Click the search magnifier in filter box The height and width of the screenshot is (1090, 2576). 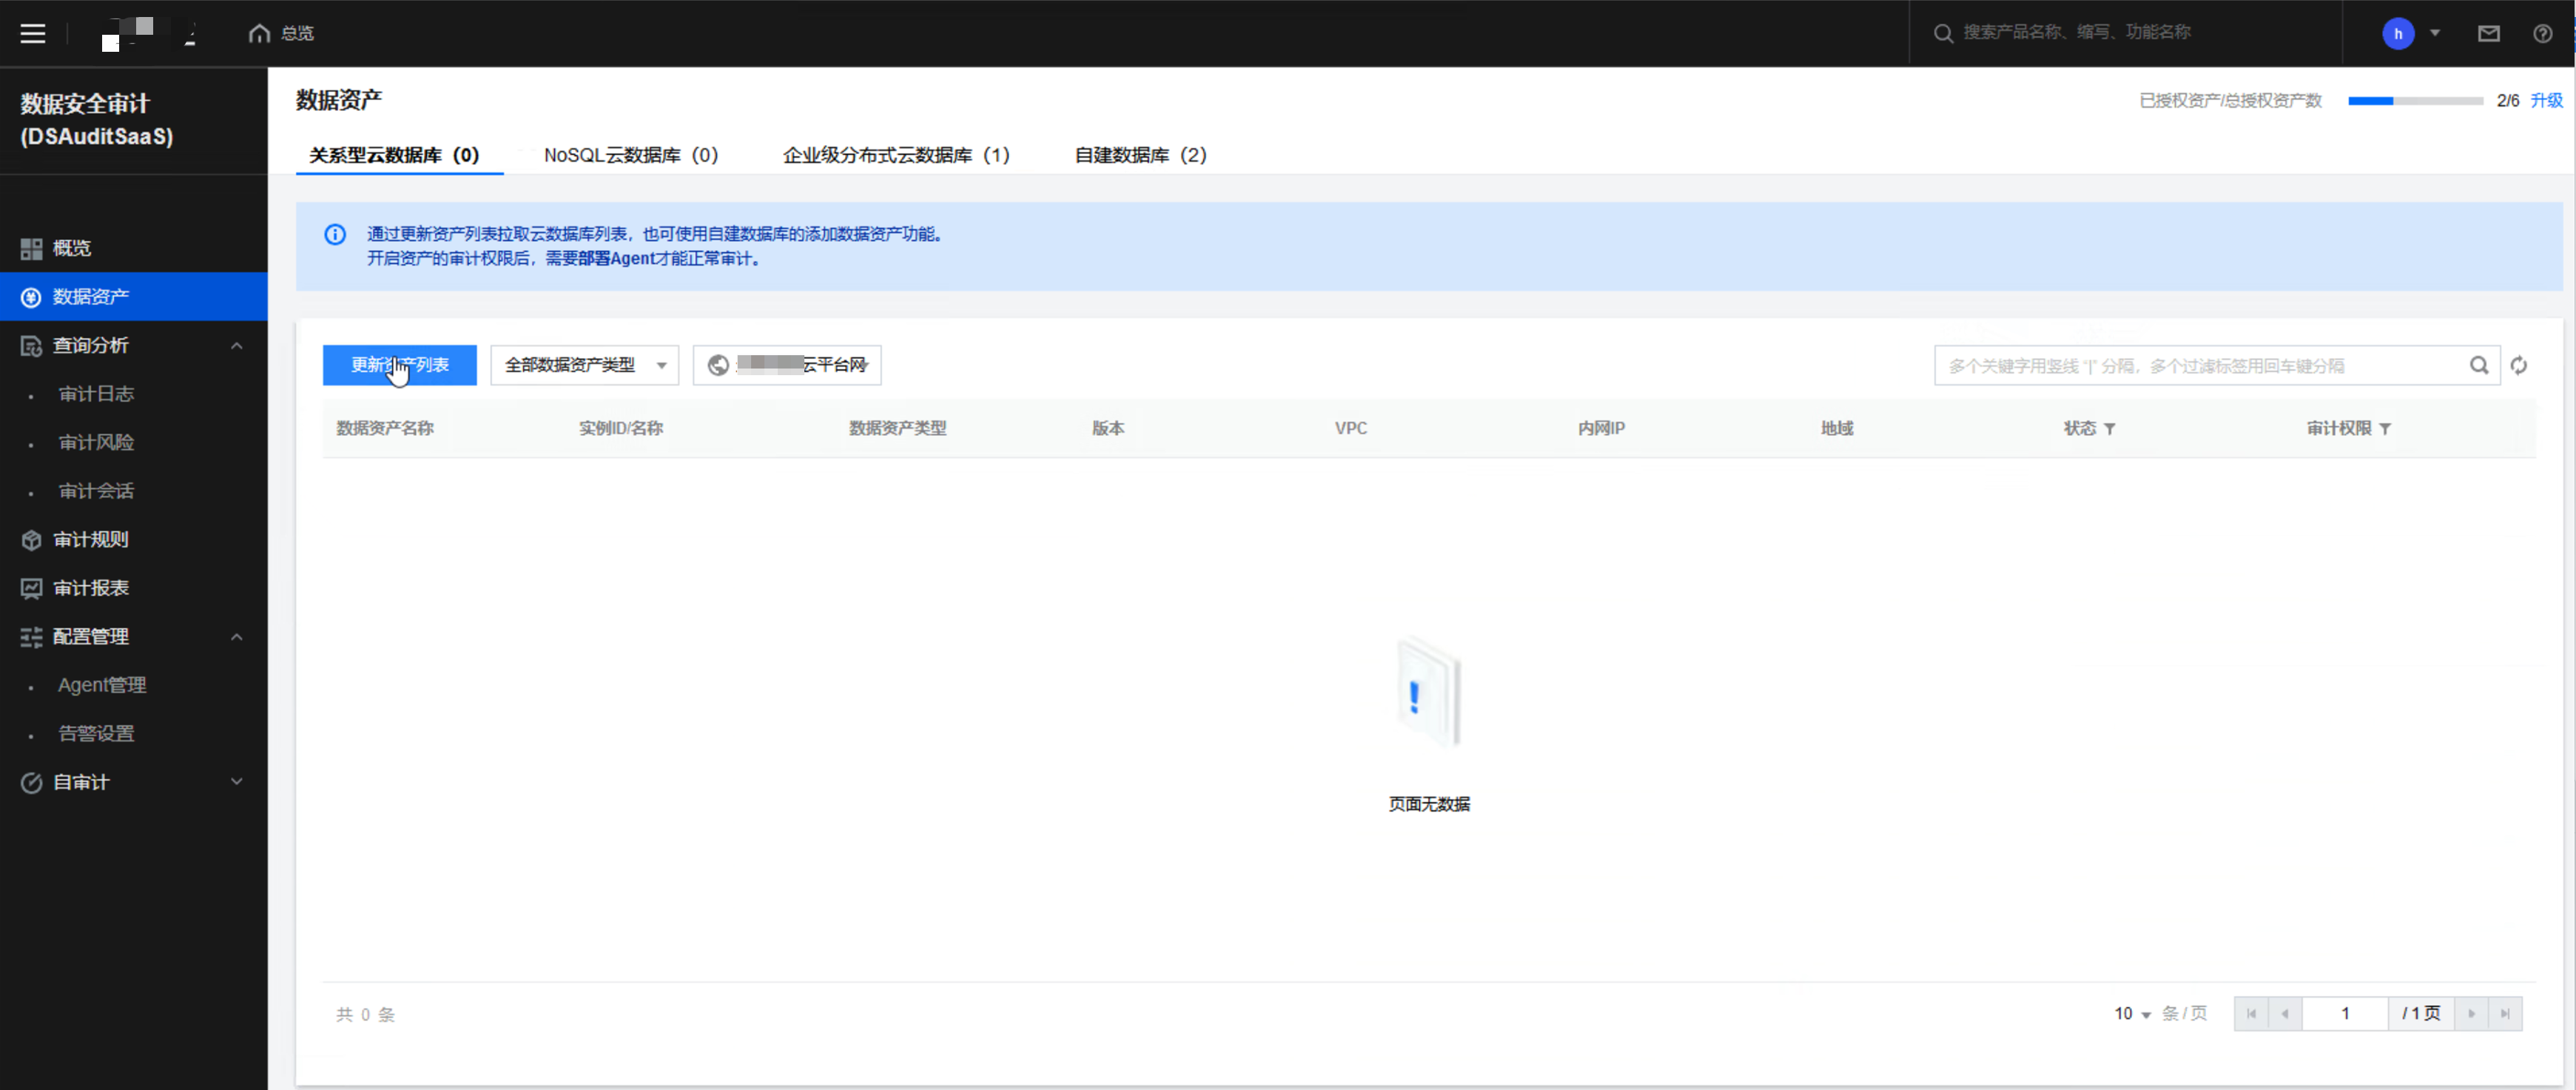click(x=2478, y=366)
